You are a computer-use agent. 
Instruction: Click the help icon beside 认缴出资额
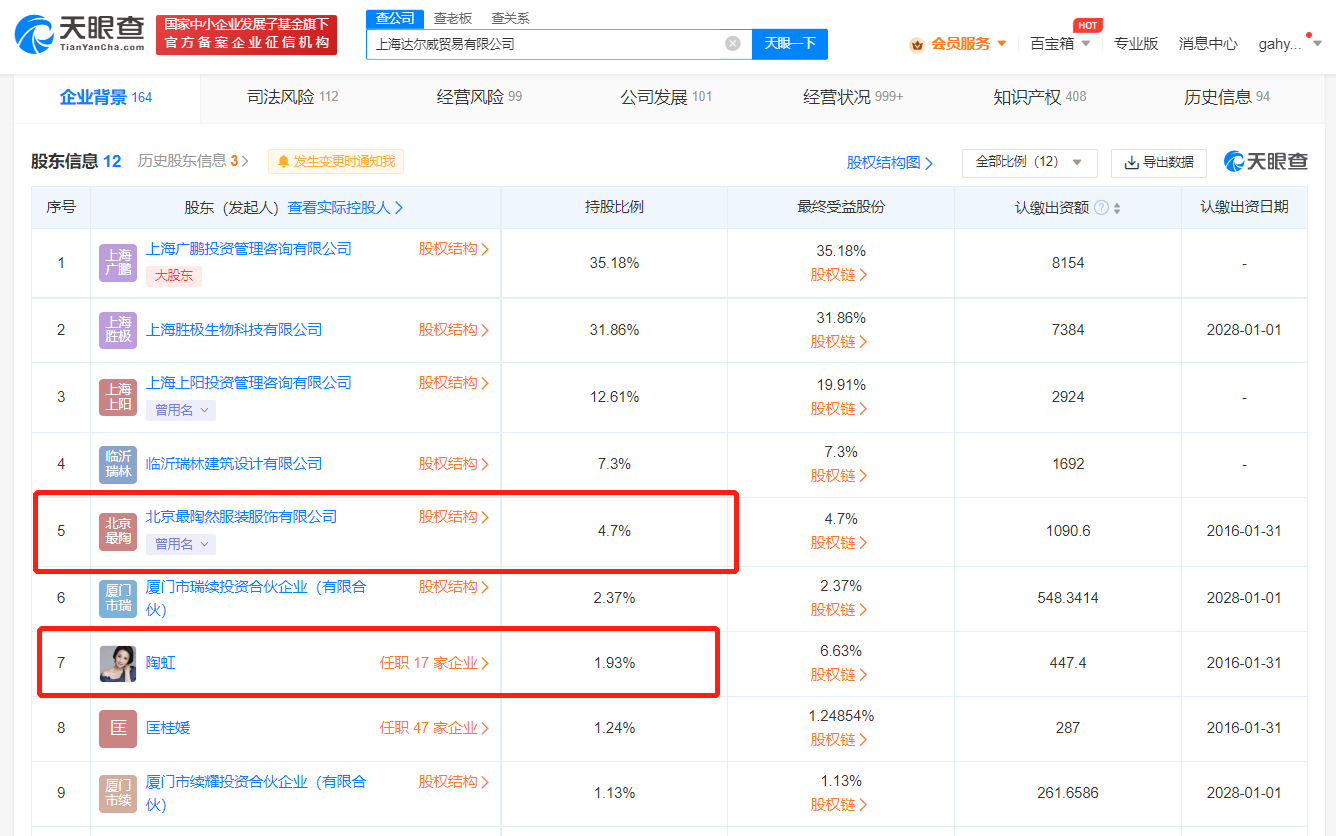point(1101,208)
